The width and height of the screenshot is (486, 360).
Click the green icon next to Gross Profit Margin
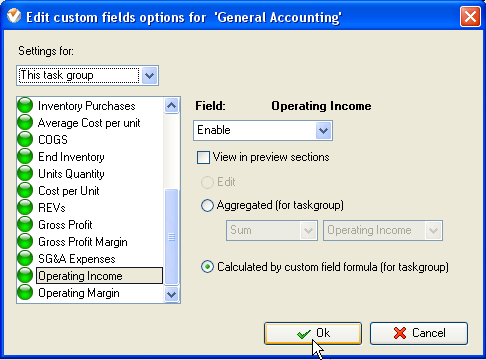point(25,241)
